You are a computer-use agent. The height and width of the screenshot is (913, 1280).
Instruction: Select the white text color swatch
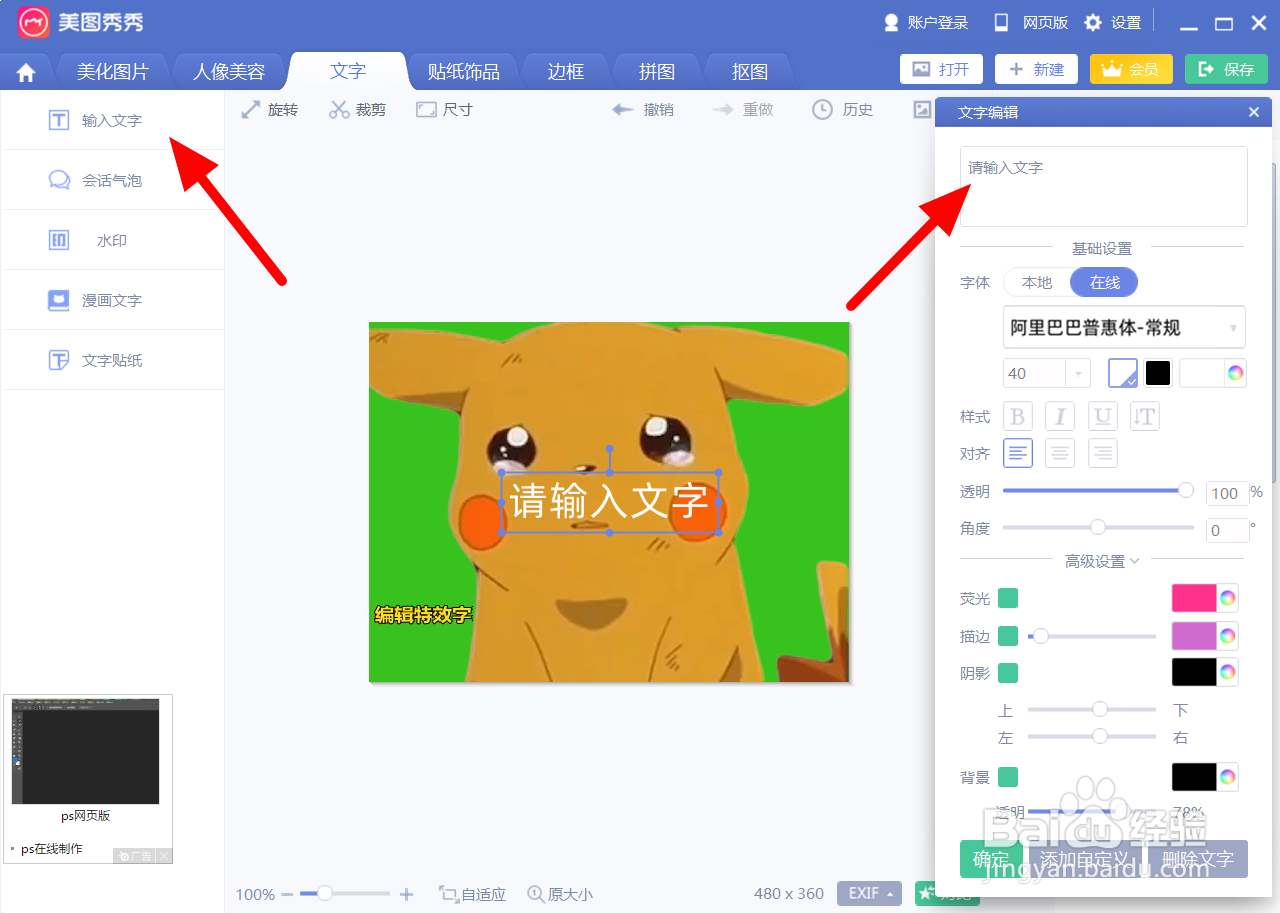[1123, 373]
